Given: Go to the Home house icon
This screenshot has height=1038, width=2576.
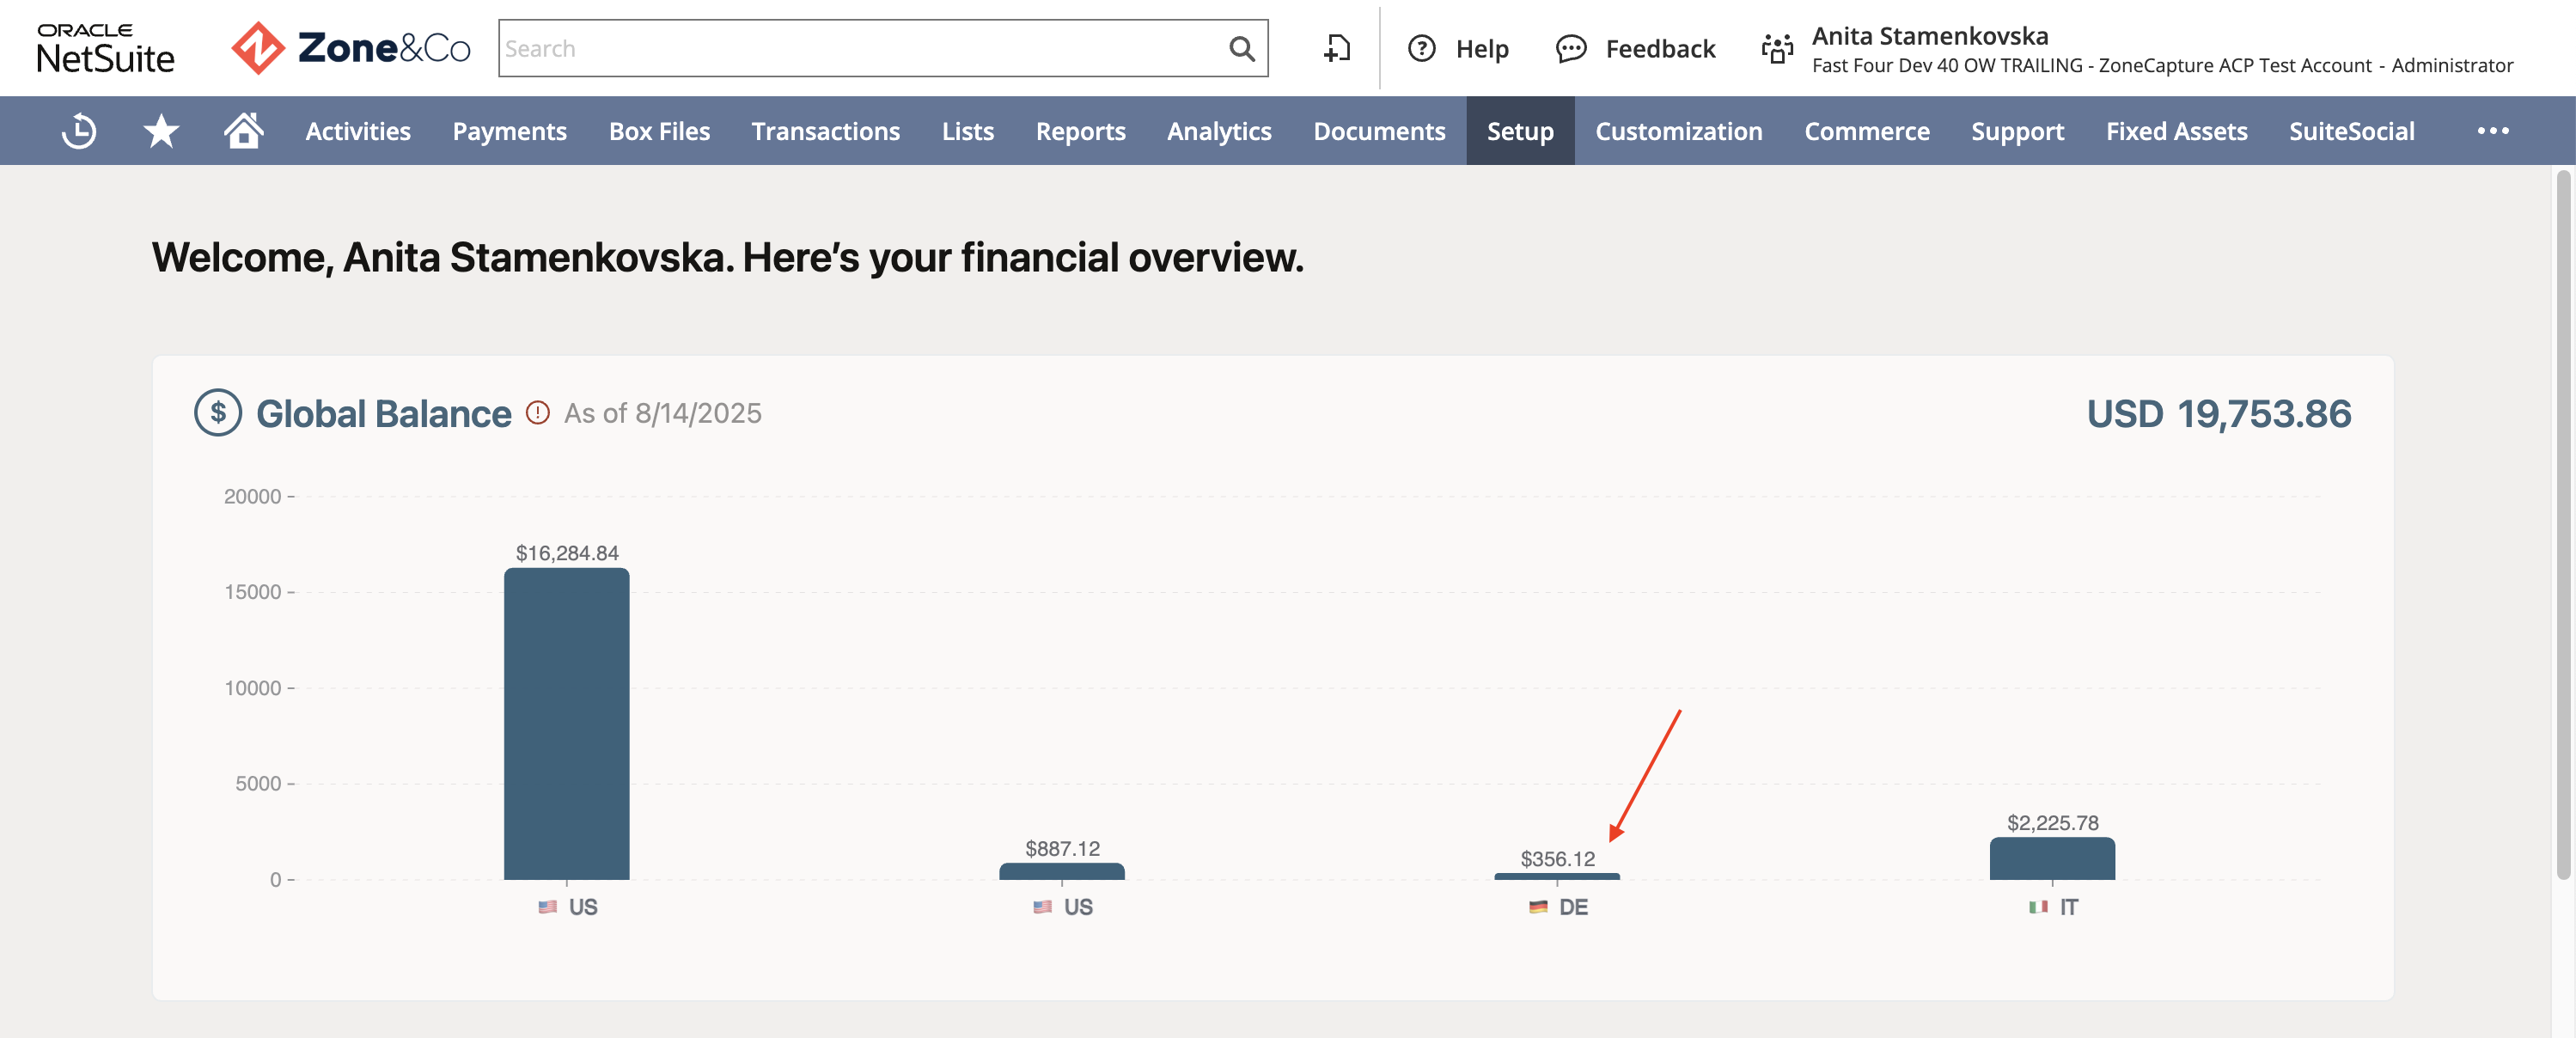Looking at the screenshot, I should 243,130.
